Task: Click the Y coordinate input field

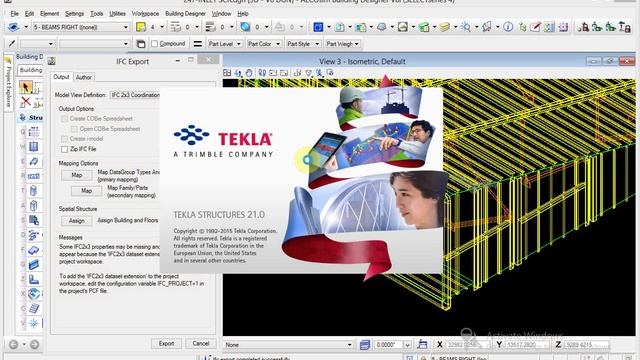Action: click(x=527, y=345)
